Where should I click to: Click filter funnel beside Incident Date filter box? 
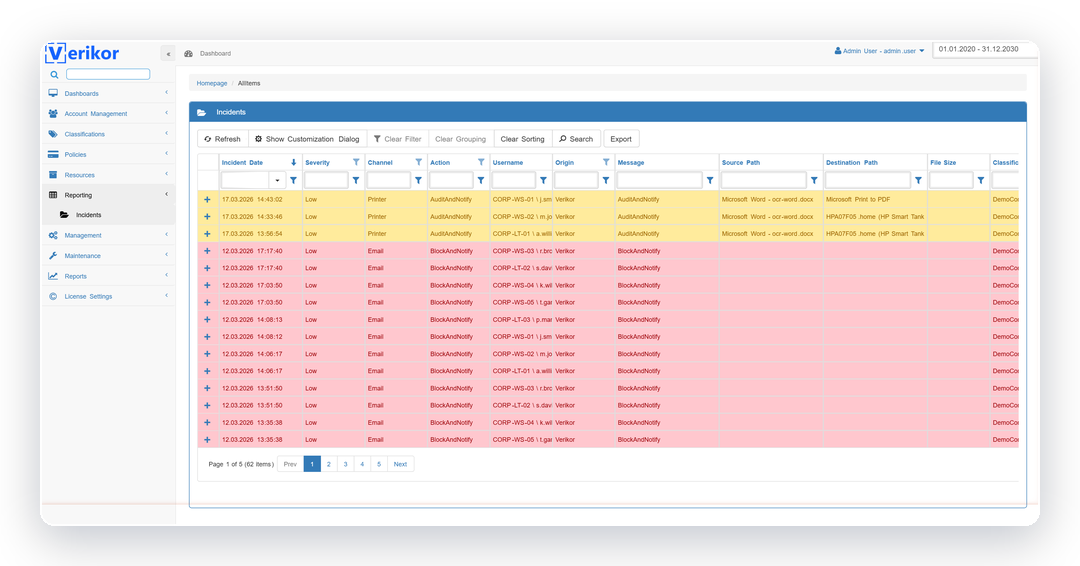point(293,180)
